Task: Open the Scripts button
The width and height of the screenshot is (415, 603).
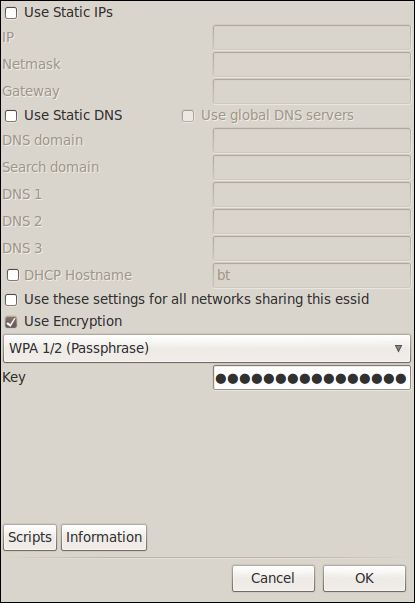Action: [x=30, y=537]
